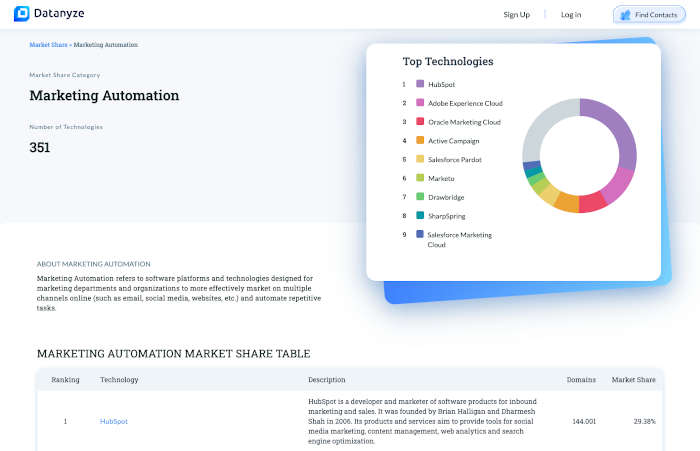Click the Salesforce Marketing Cloud blue swatch
This screenshot has height=451, width=700.
(x=420, y=234)
